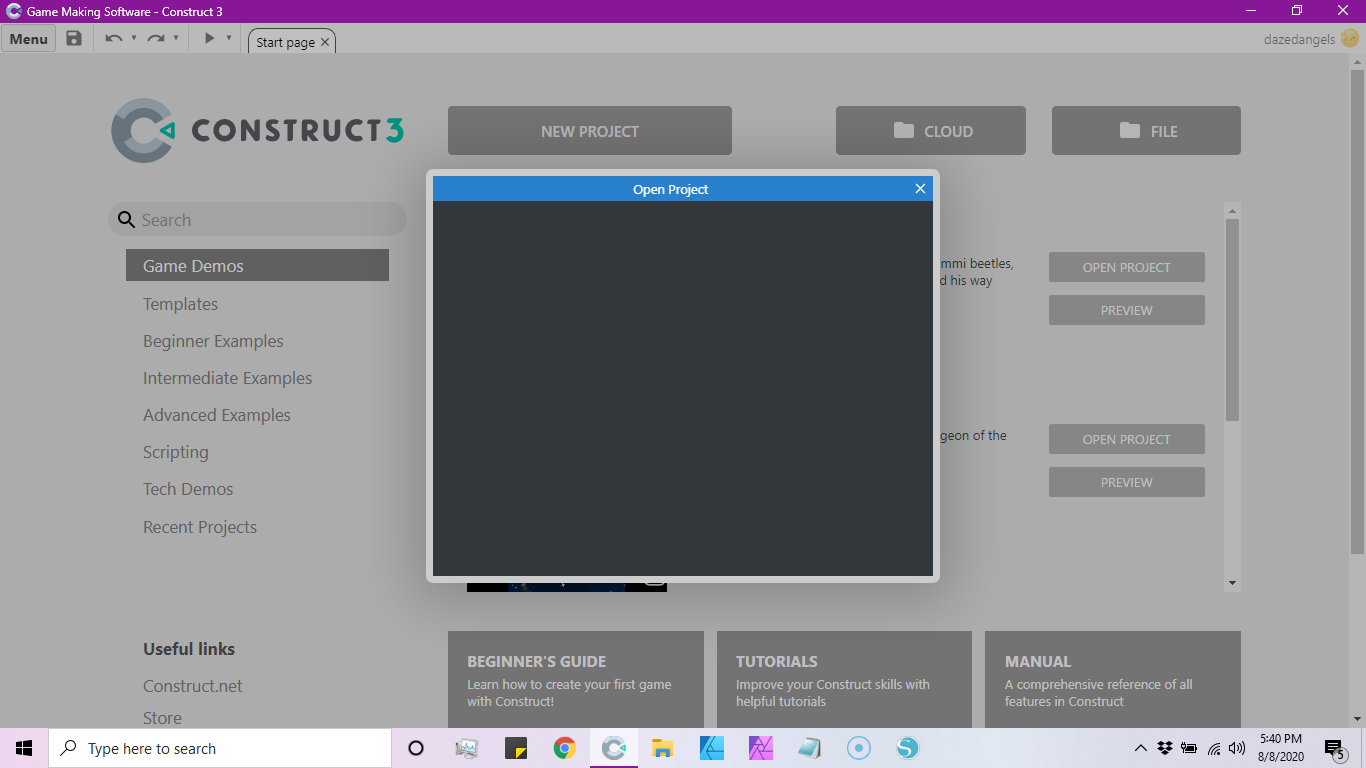Click the examples list scroll down arrow
The height and width of the screenshot is (768, 1366).
pyautogui.click(x=1232, y=583)
